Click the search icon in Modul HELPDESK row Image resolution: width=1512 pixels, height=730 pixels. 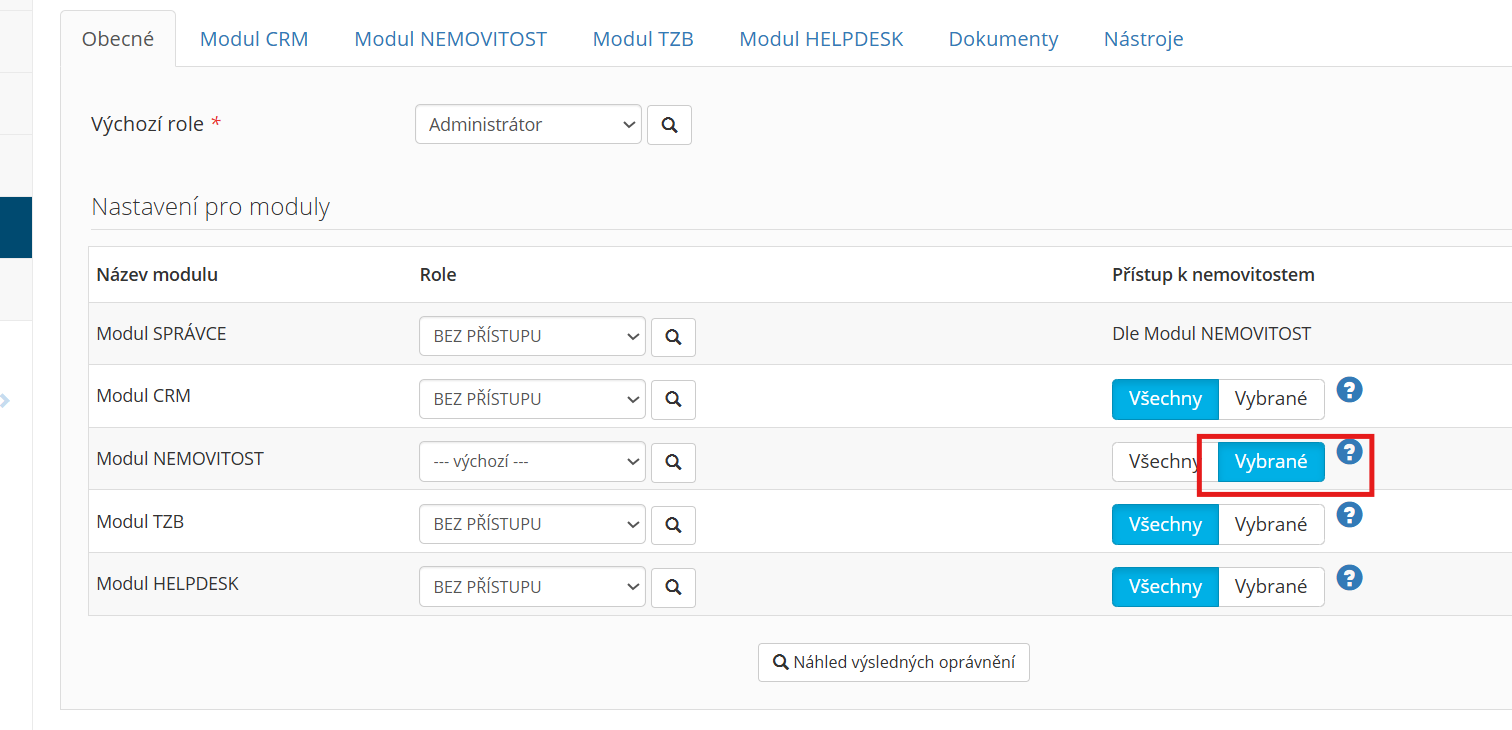click(673, 587)
